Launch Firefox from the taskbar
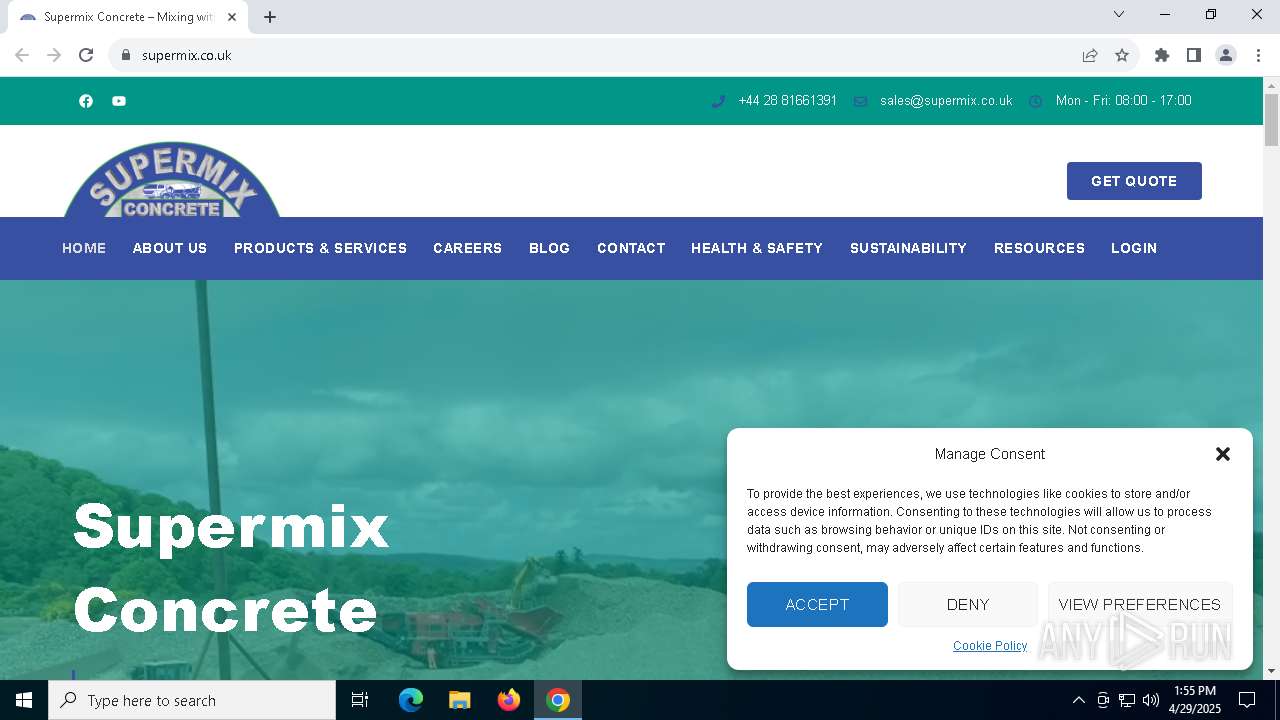Viewport: 1280px width, 720px height. (509, 700)
